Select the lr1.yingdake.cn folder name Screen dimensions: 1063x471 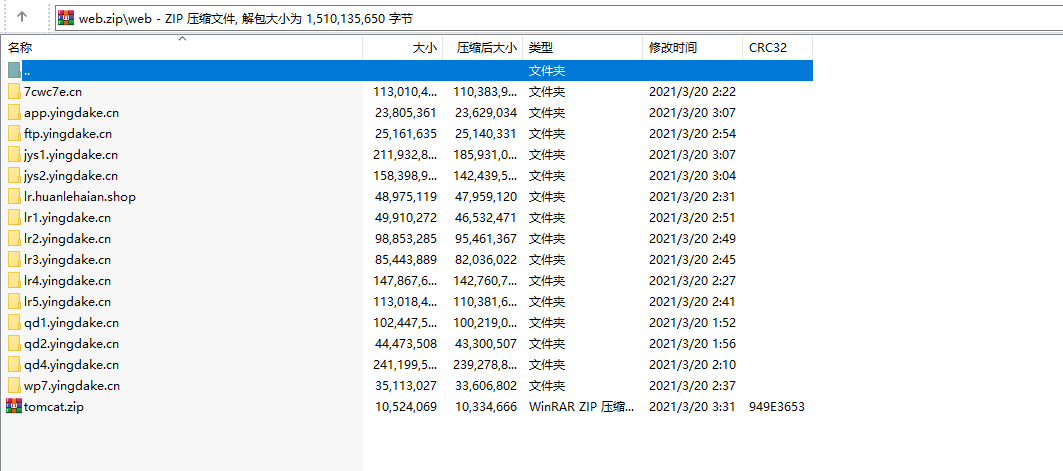[x=67, y=218]
